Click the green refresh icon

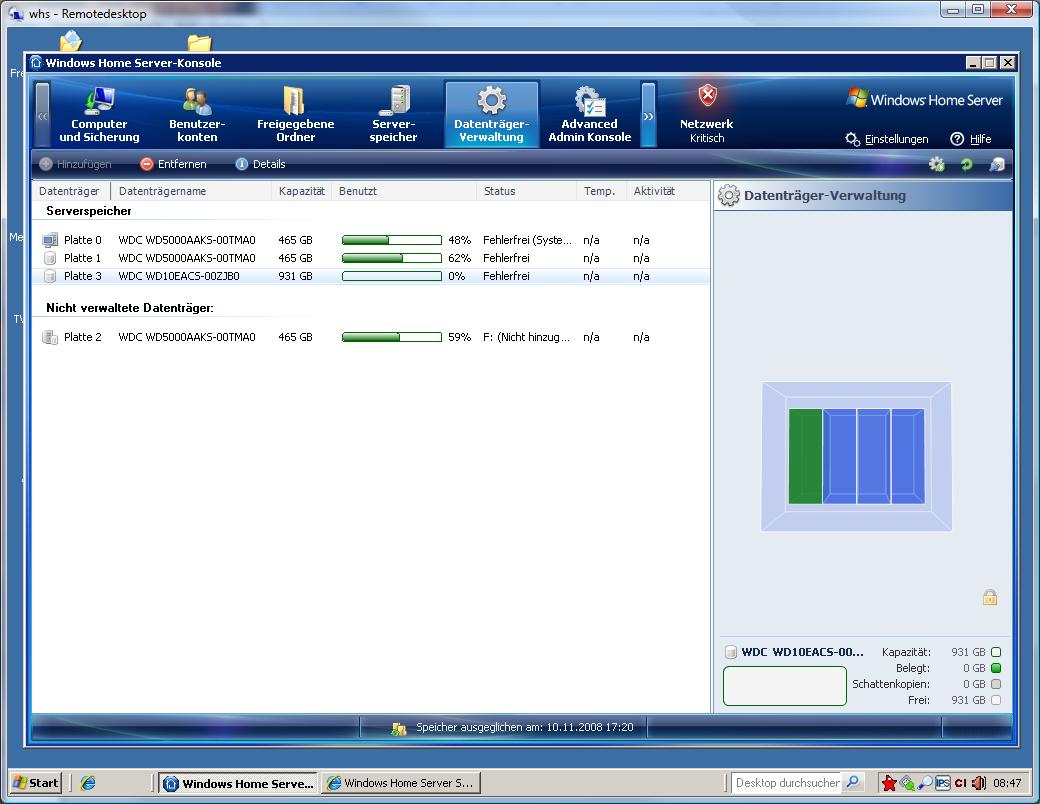(966, 164)
